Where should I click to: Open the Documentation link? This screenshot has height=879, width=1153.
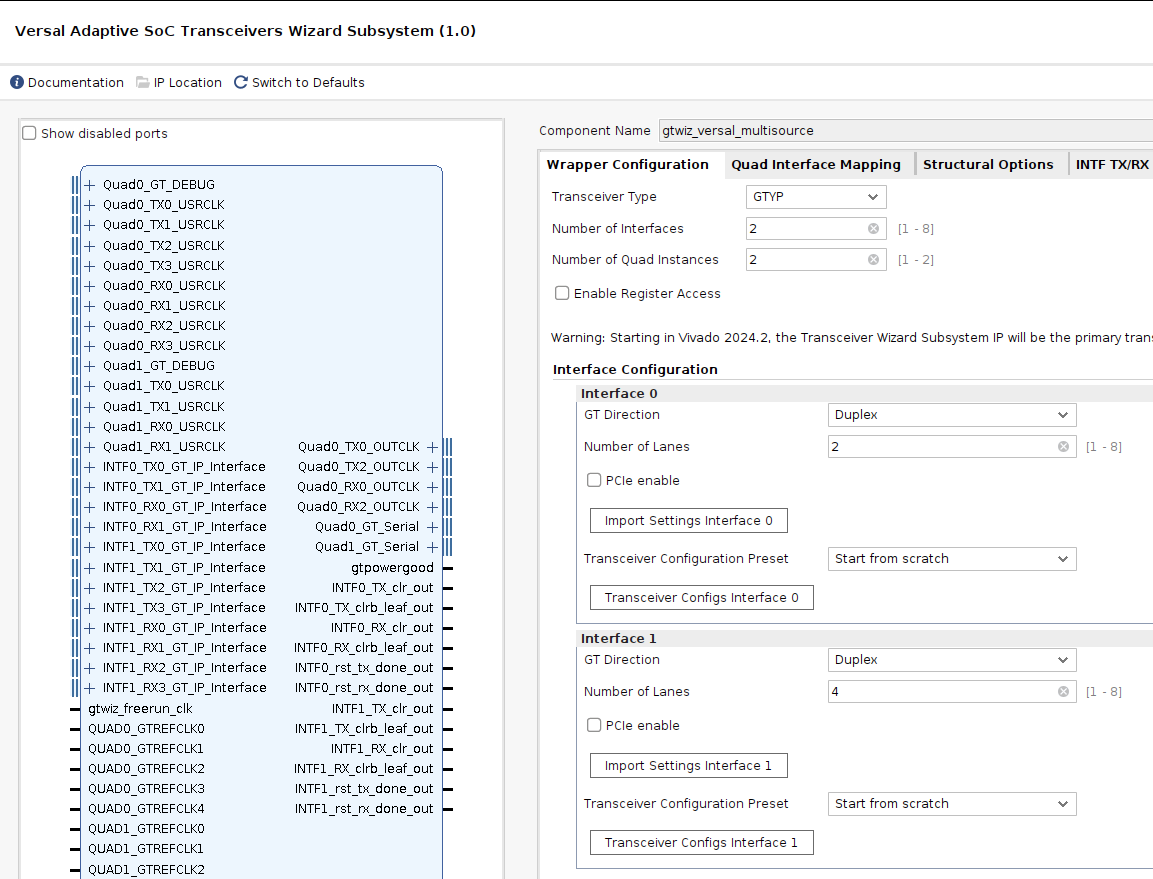[x=76, y=82]
